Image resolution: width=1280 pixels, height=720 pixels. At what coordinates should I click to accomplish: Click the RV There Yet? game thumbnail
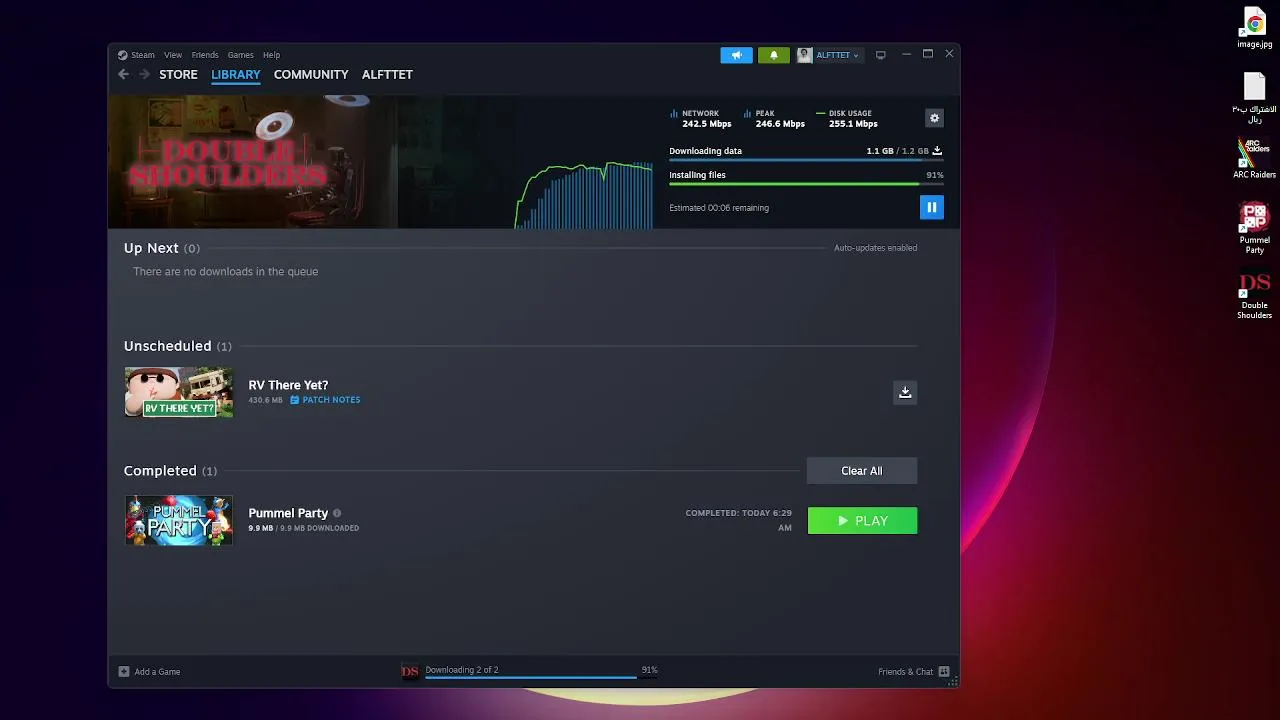click(179, 392)
